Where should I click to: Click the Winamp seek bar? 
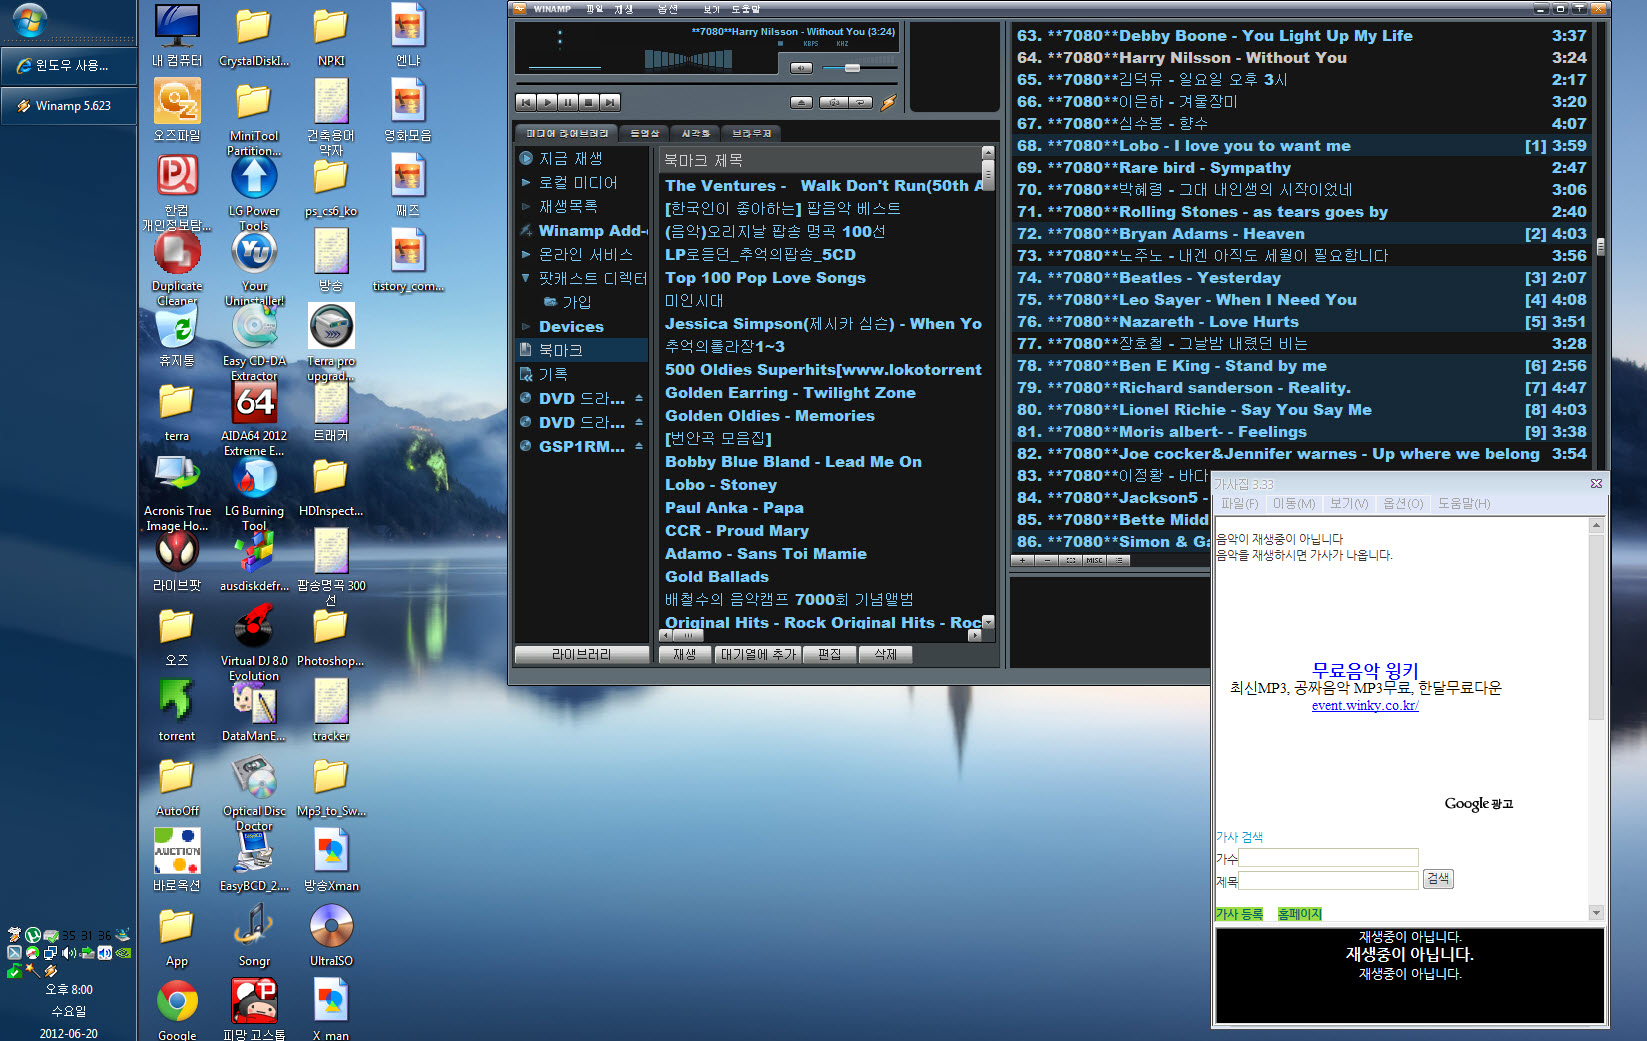706,83
